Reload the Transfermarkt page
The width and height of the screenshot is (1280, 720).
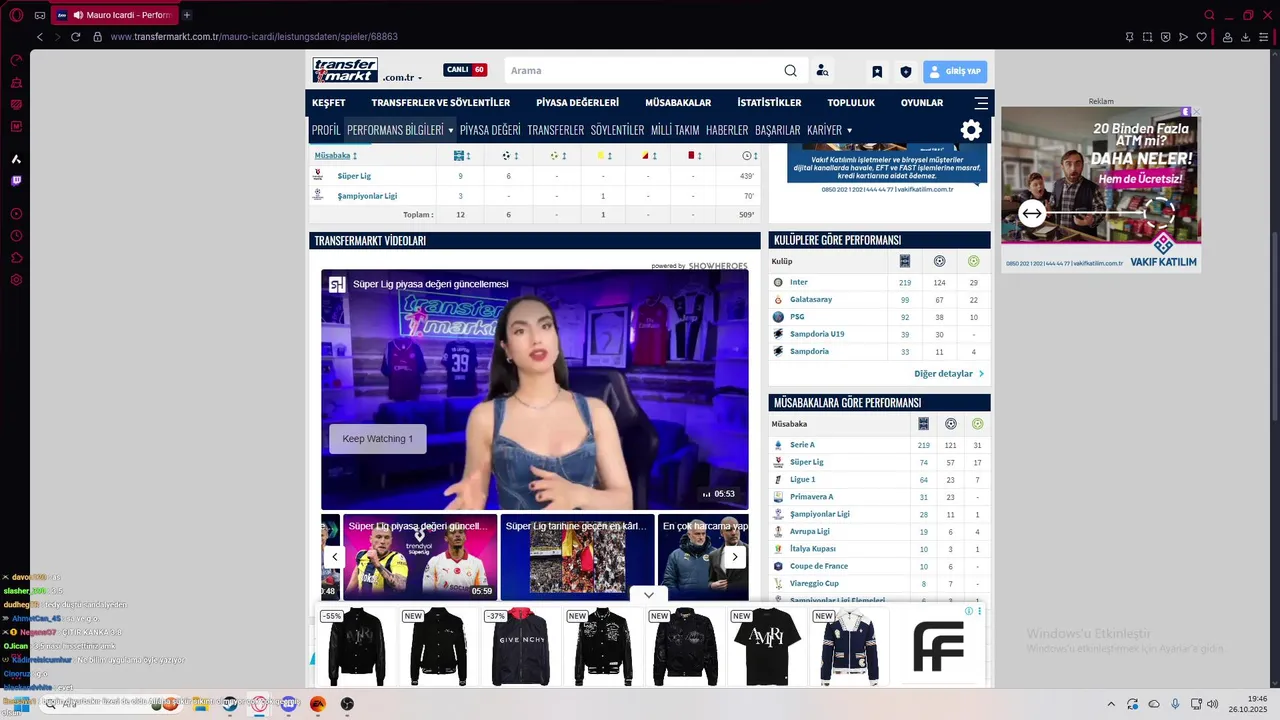tap(75, 37)
